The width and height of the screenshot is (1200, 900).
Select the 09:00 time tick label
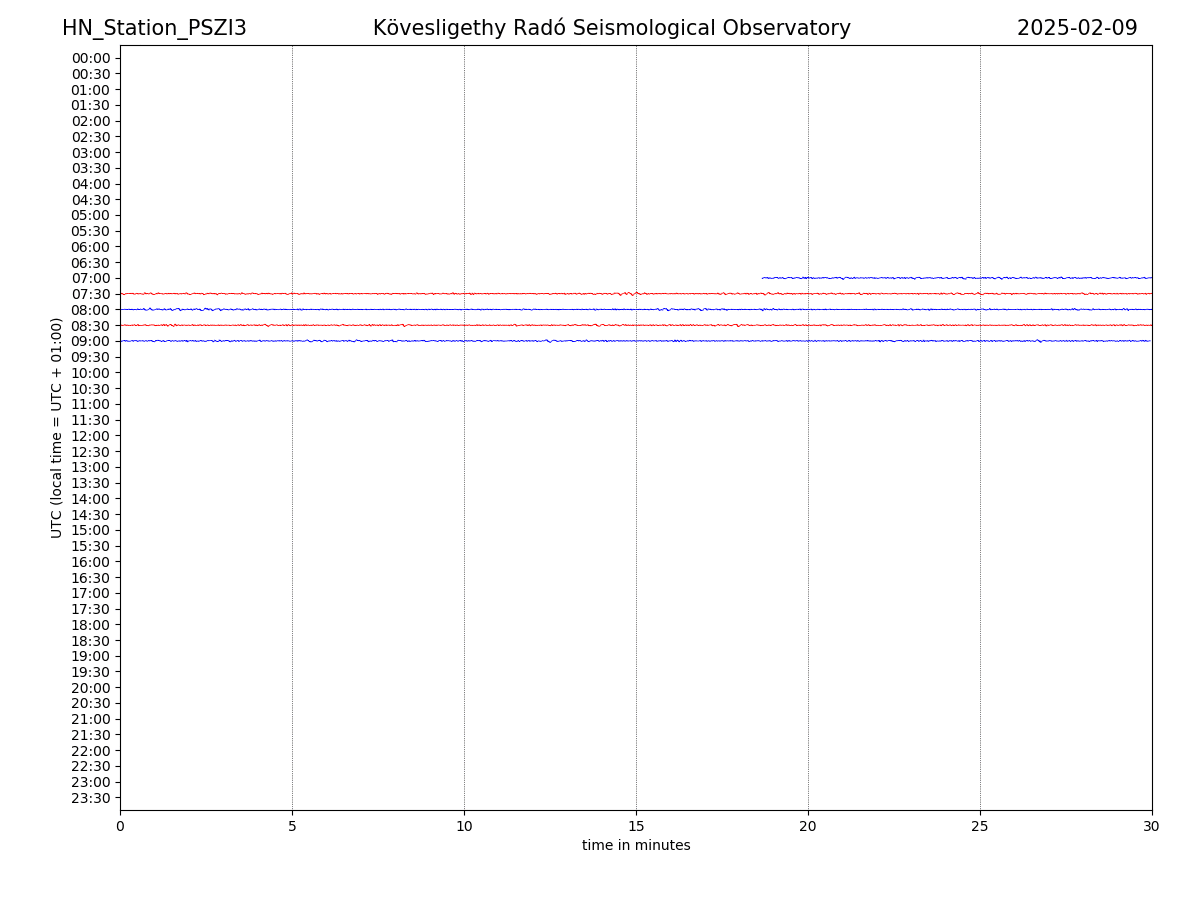(x=91, y=341)
